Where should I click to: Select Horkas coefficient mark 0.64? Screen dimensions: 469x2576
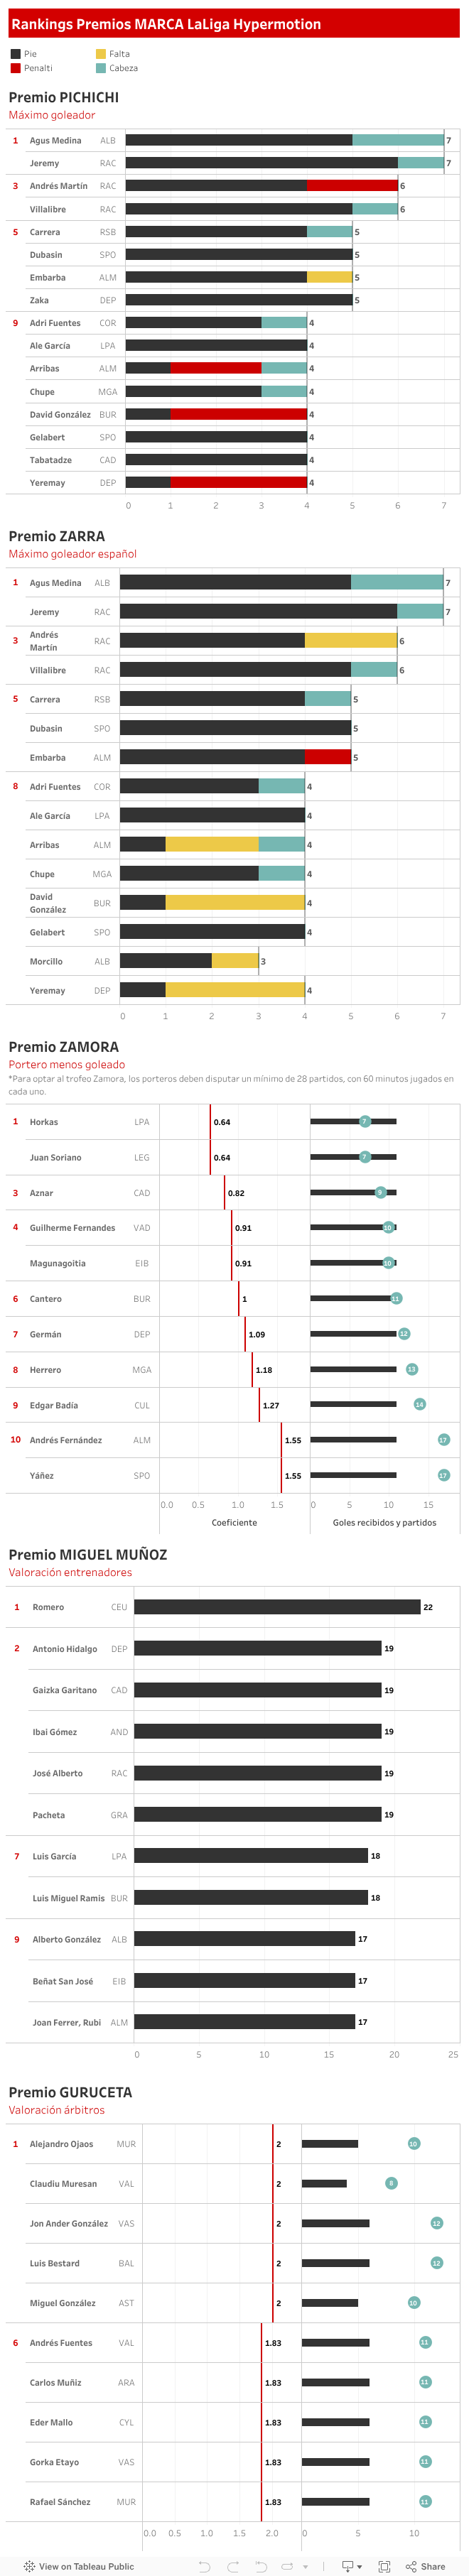click(210, 1121)
